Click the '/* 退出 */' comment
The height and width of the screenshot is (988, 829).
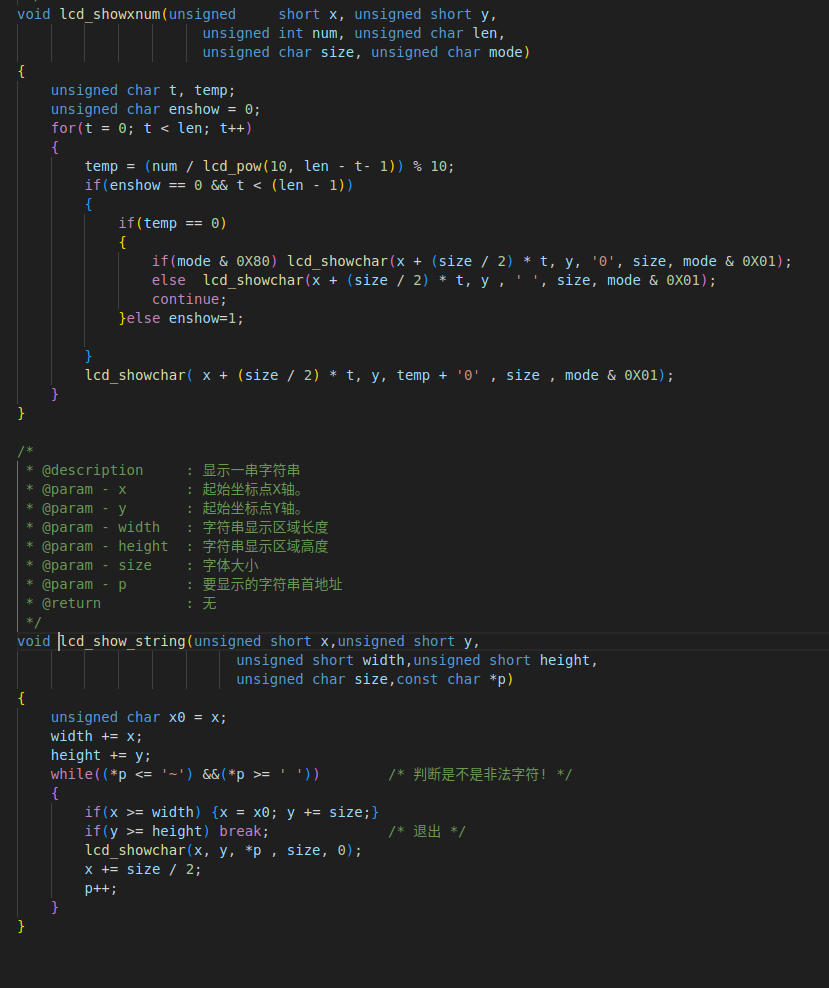click(x=426, y=831)
